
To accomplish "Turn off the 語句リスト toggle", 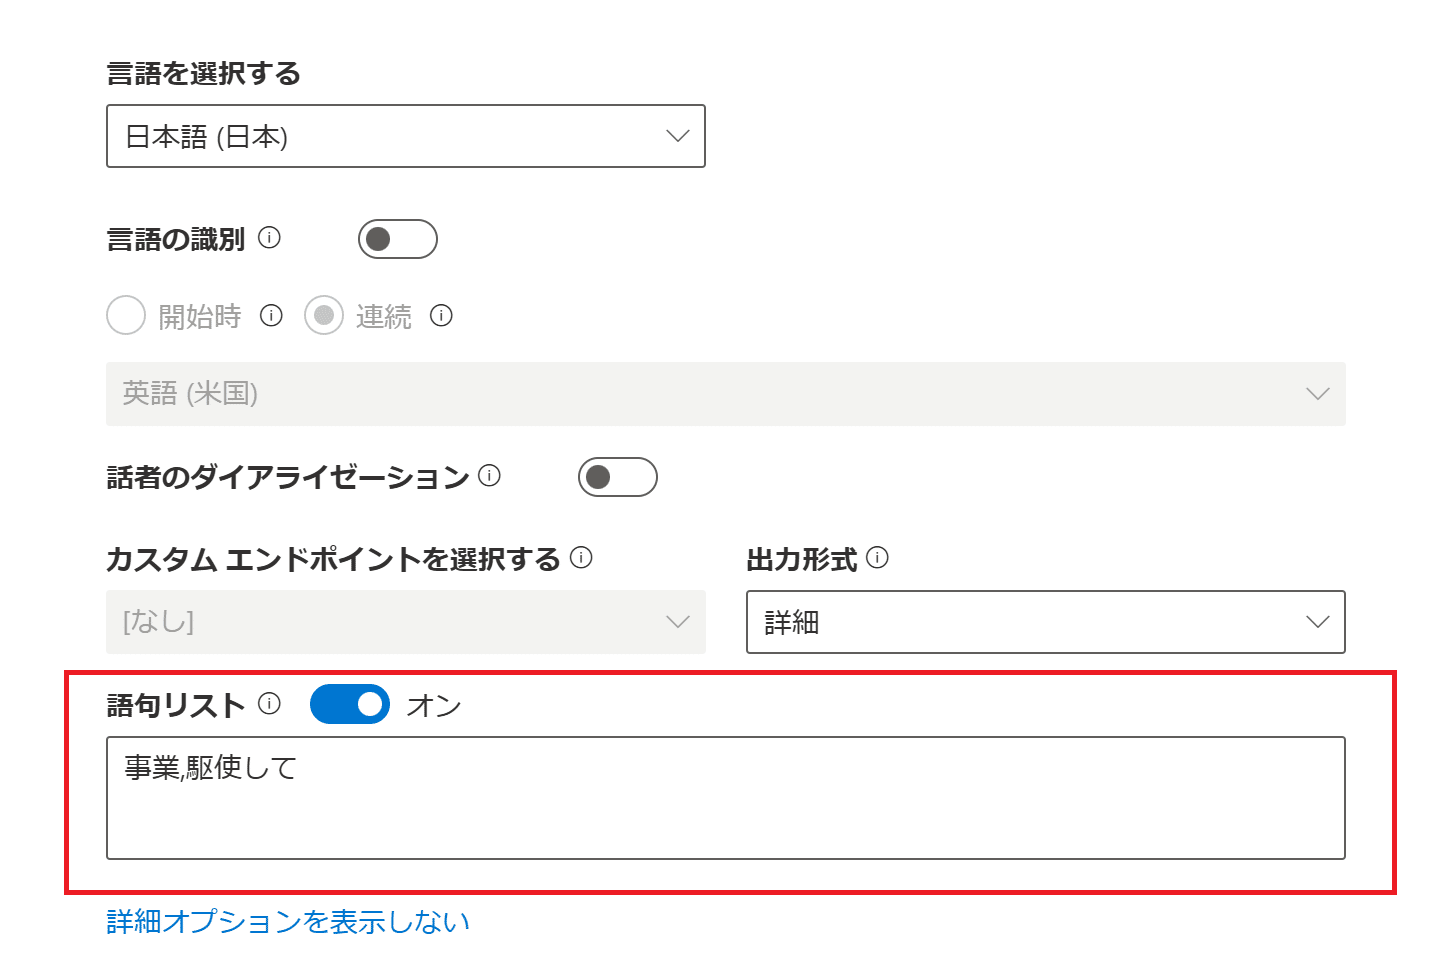I will point(349,704).
